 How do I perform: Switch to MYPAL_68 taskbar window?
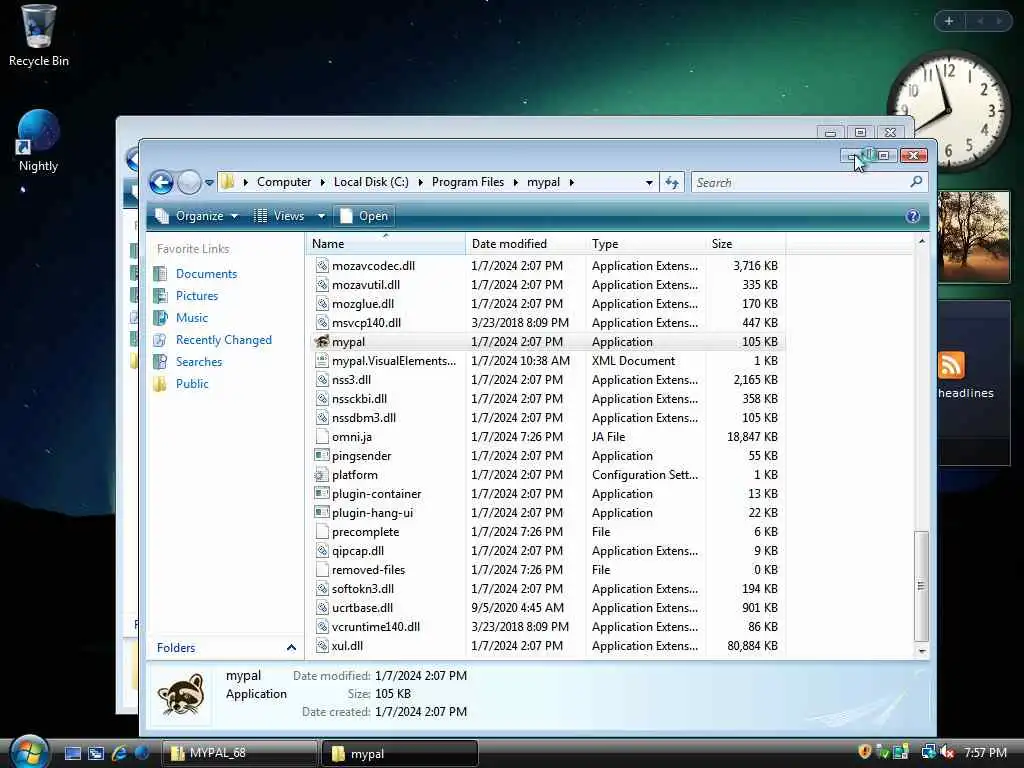tap(239, 753)
